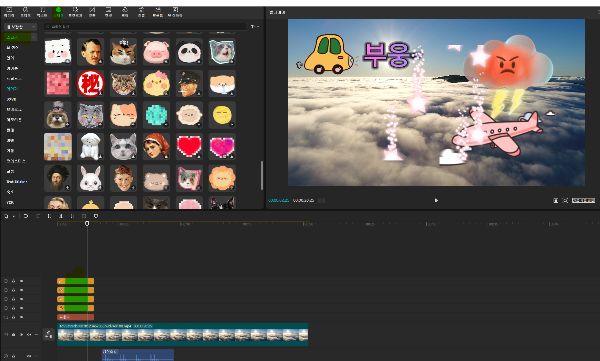Select the highlighted Stickers tab
The height and width of the screenshot is (361, 600).
click(58, 12)
